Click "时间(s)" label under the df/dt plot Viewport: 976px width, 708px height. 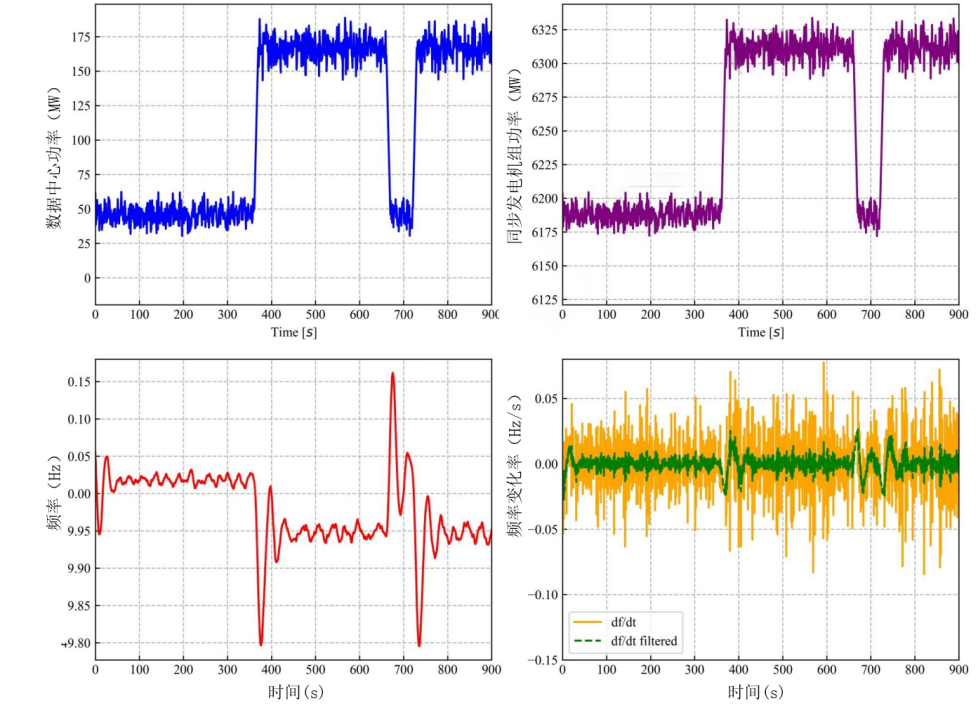(758, 691)
